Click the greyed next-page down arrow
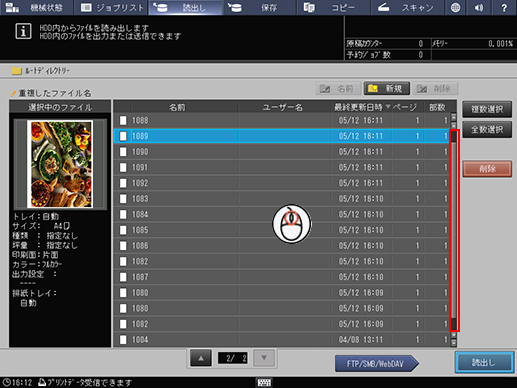Viewport: 517px width, 388px height. coord(264,358)
